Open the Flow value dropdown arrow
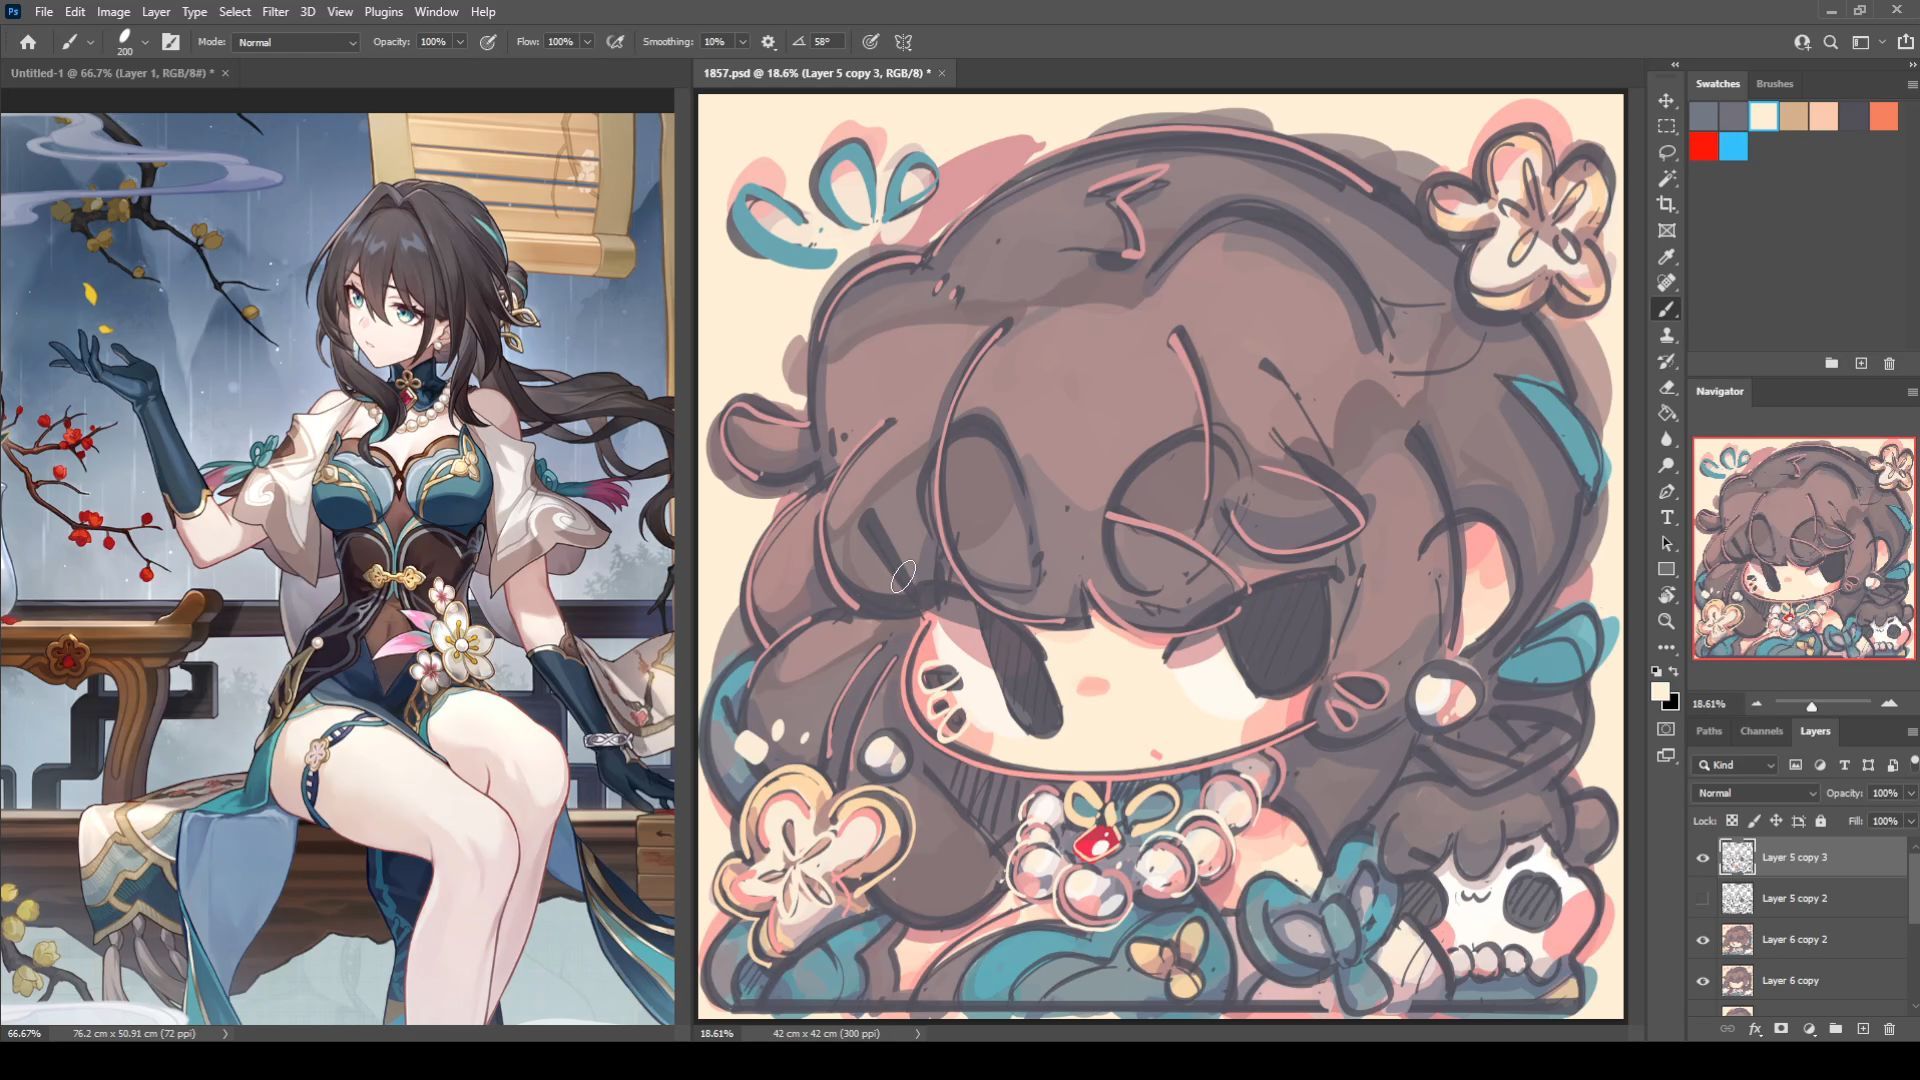This screenshot has width=1920, height=1080. [587, 42]
